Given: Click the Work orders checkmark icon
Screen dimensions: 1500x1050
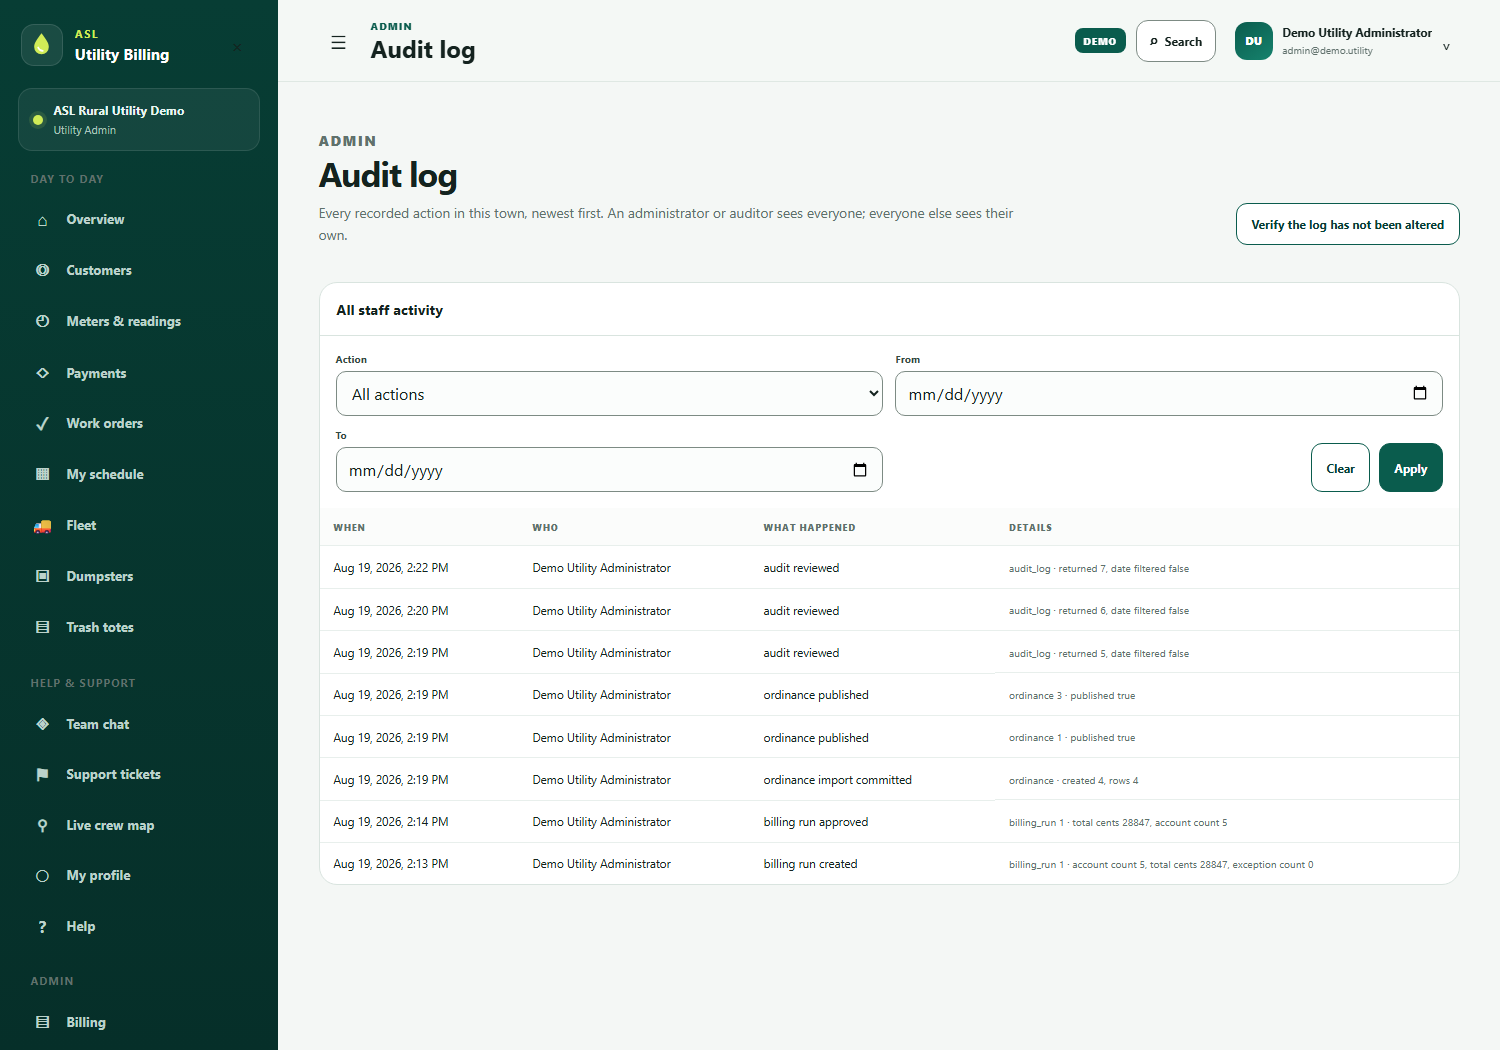Looking at the screenshot, I should pos(42,424).
